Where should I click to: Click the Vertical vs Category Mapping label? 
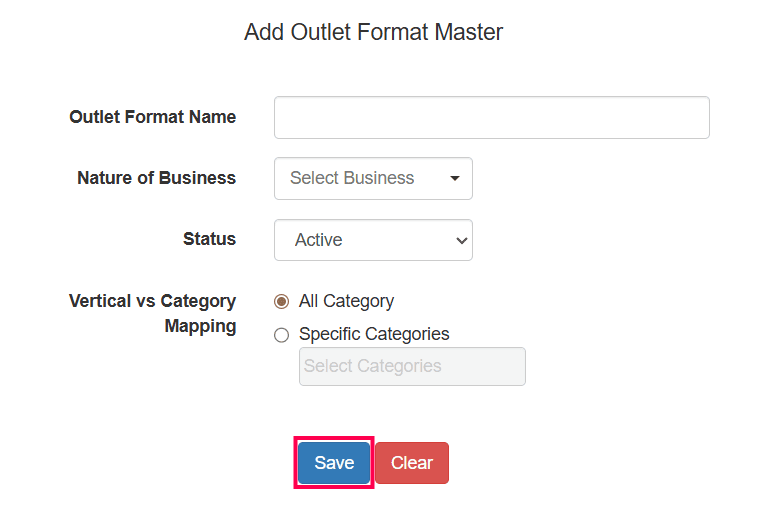(x=152, y=313)
